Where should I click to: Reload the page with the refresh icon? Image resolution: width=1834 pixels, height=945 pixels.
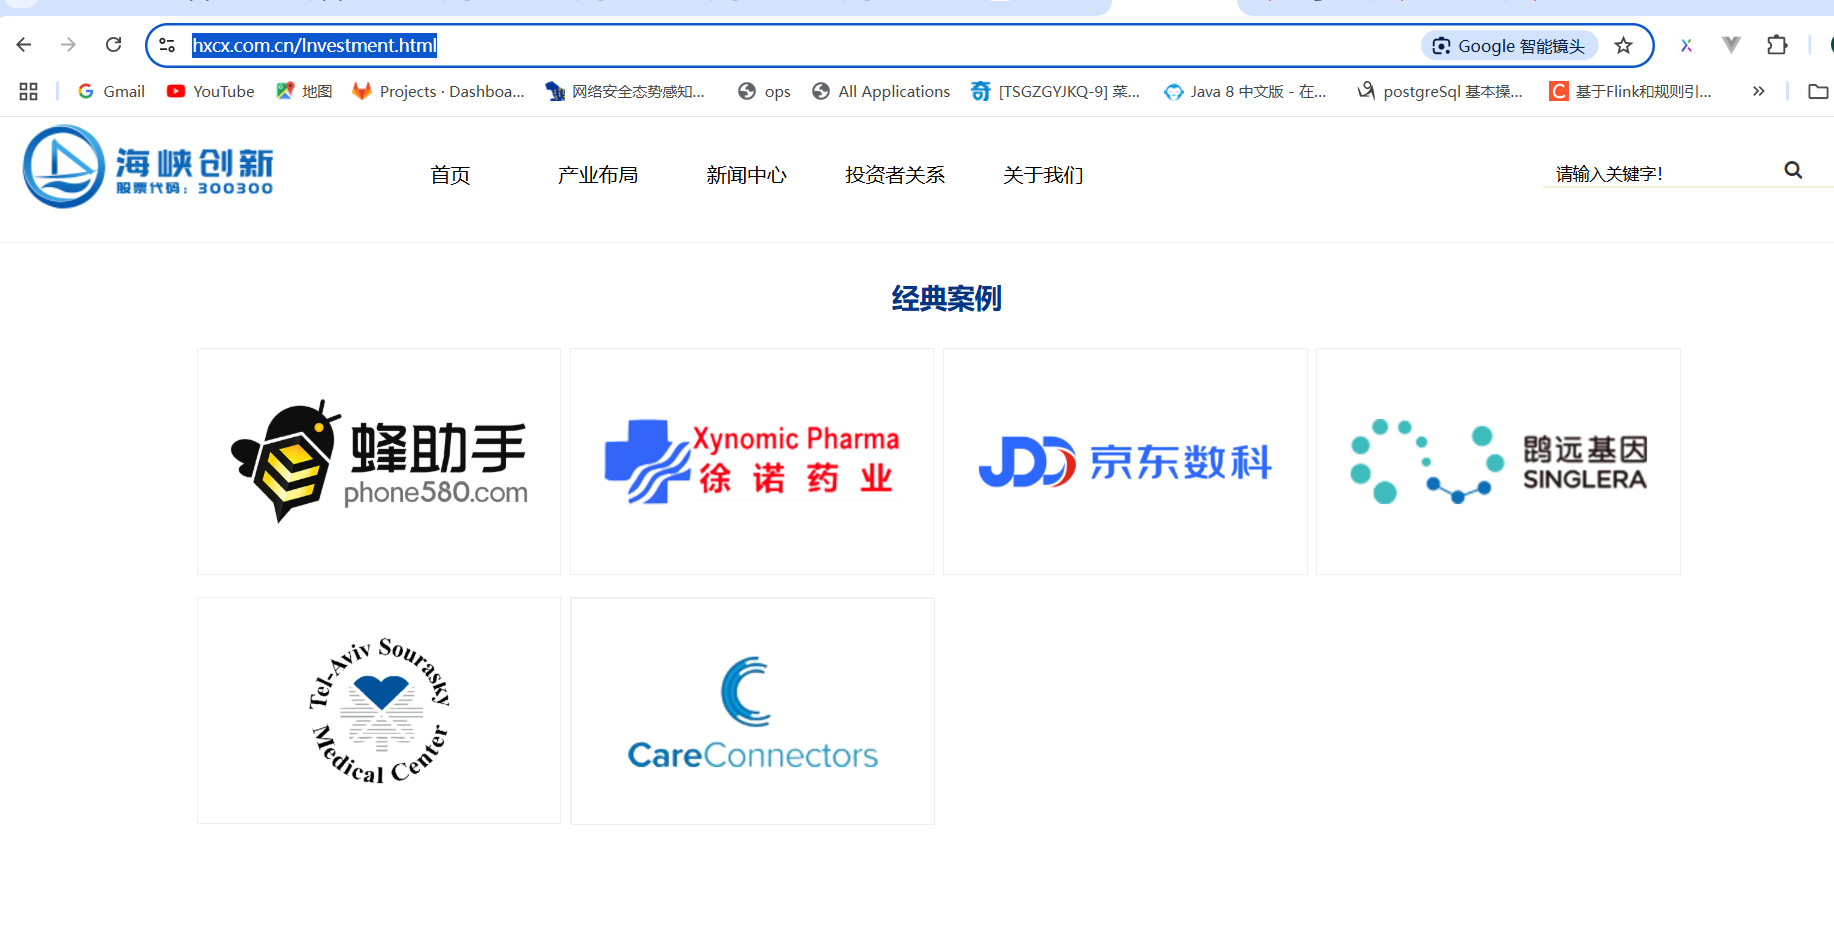tap(114, 45)
